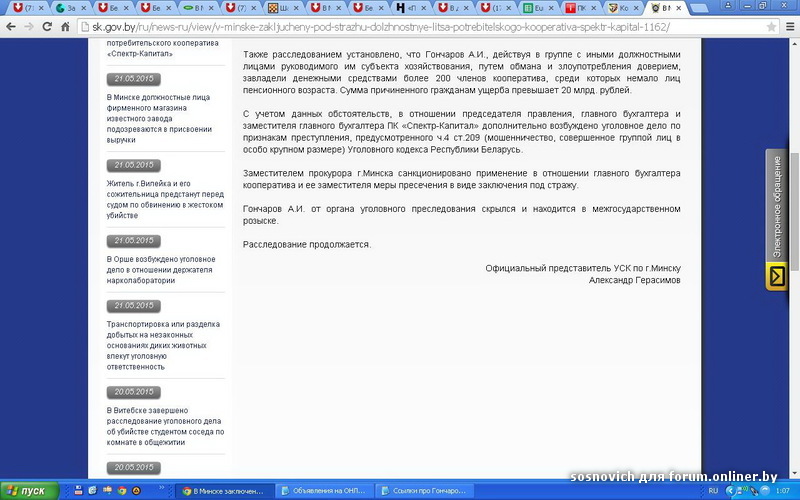
Task: Close the 'Шк' chess tab
Action: [x=296, y=8]
